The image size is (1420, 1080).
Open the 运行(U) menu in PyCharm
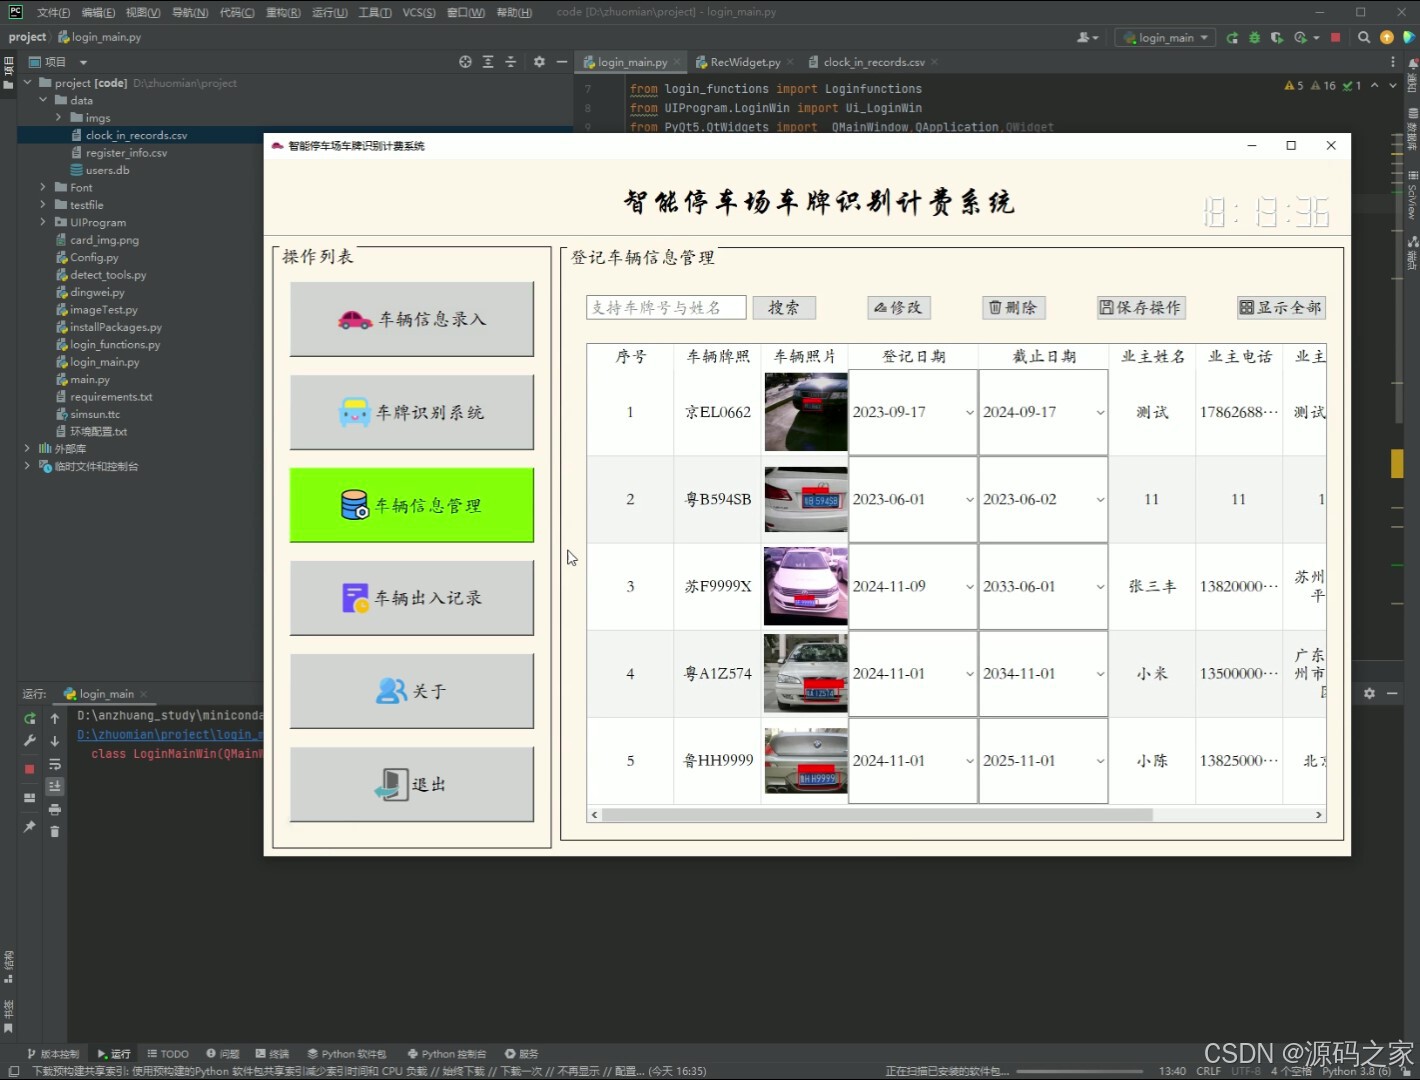pyautogui.click(x=330, y=12)
